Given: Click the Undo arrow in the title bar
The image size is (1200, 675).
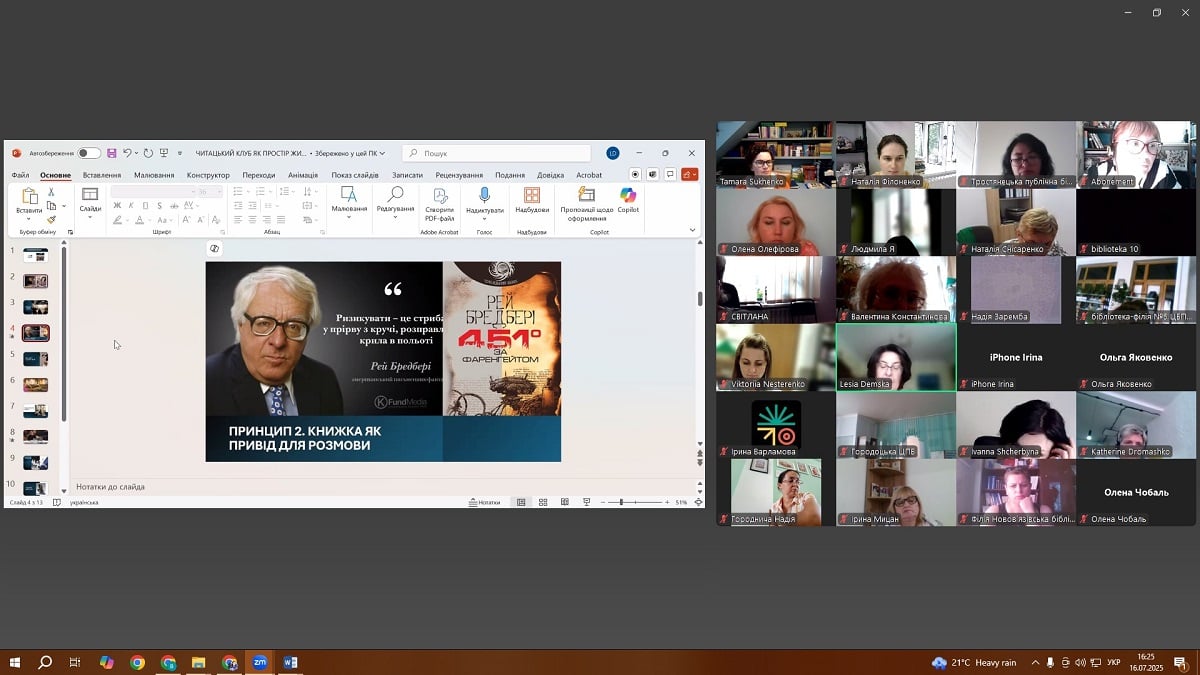Looking at the screenshot, I should [127, 153].
